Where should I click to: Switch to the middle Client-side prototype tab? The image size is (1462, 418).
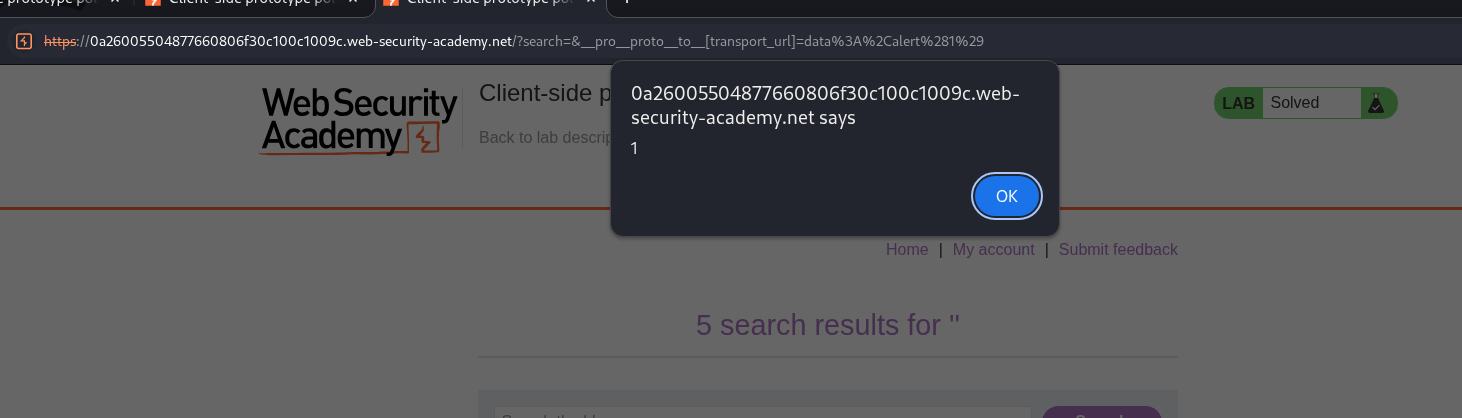[x=250, y=2]
